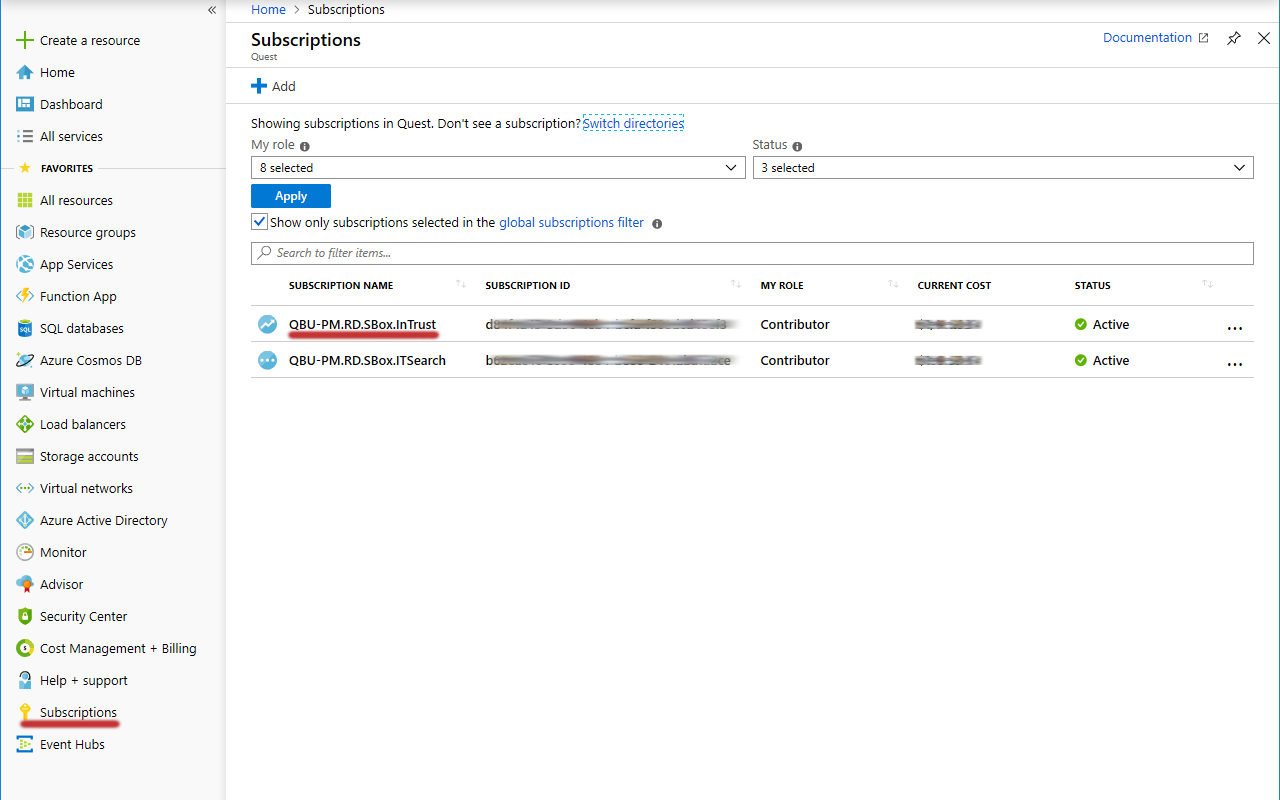Click the Apply filter button
1280x800 pixels.
[291, 196]
